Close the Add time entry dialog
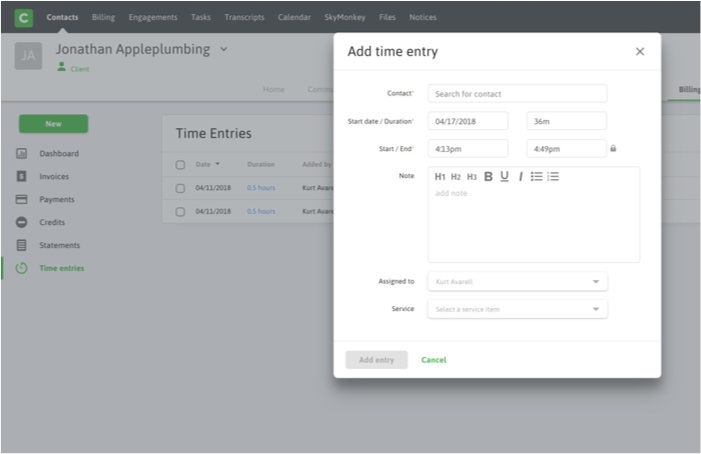The width and height of the screenshot is (701, 454). [640, 51]
